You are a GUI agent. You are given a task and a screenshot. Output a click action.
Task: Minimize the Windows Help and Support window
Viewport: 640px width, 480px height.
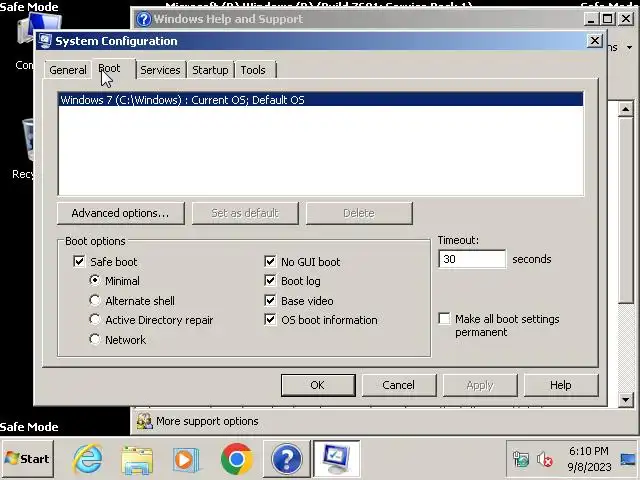pyautogui.click(x=591, y=18)
